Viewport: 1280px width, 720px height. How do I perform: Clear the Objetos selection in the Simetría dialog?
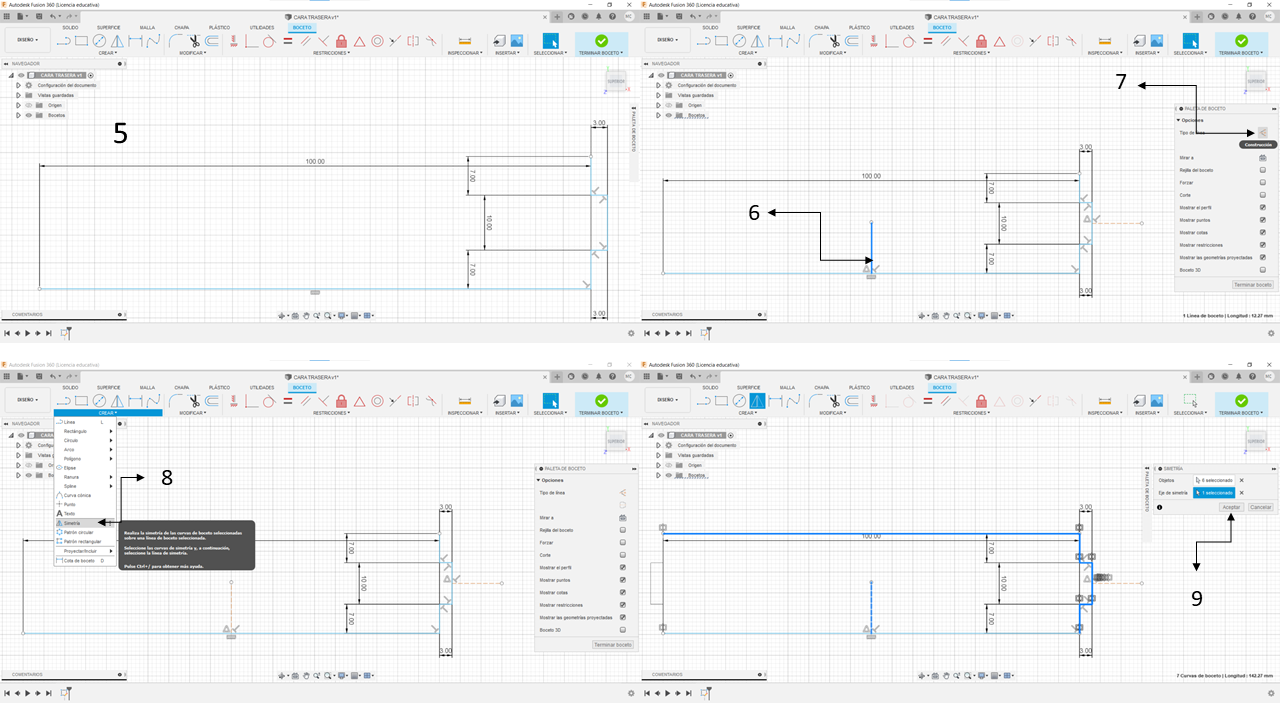pos(1241,480)
